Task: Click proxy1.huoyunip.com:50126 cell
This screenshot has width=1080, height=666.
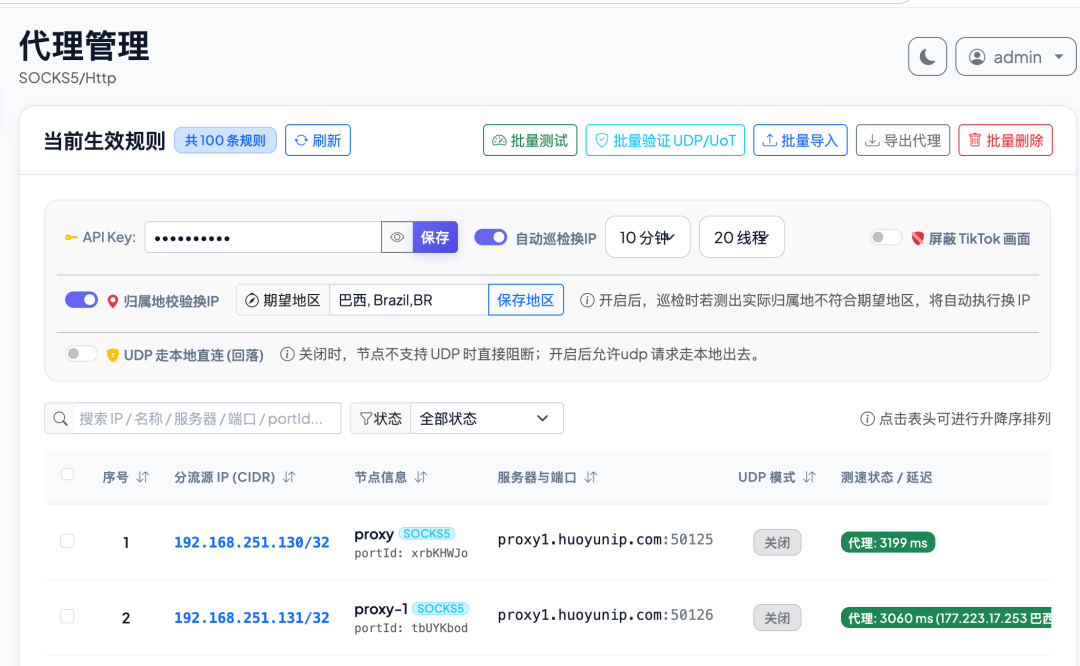Action: coord(605,615)
